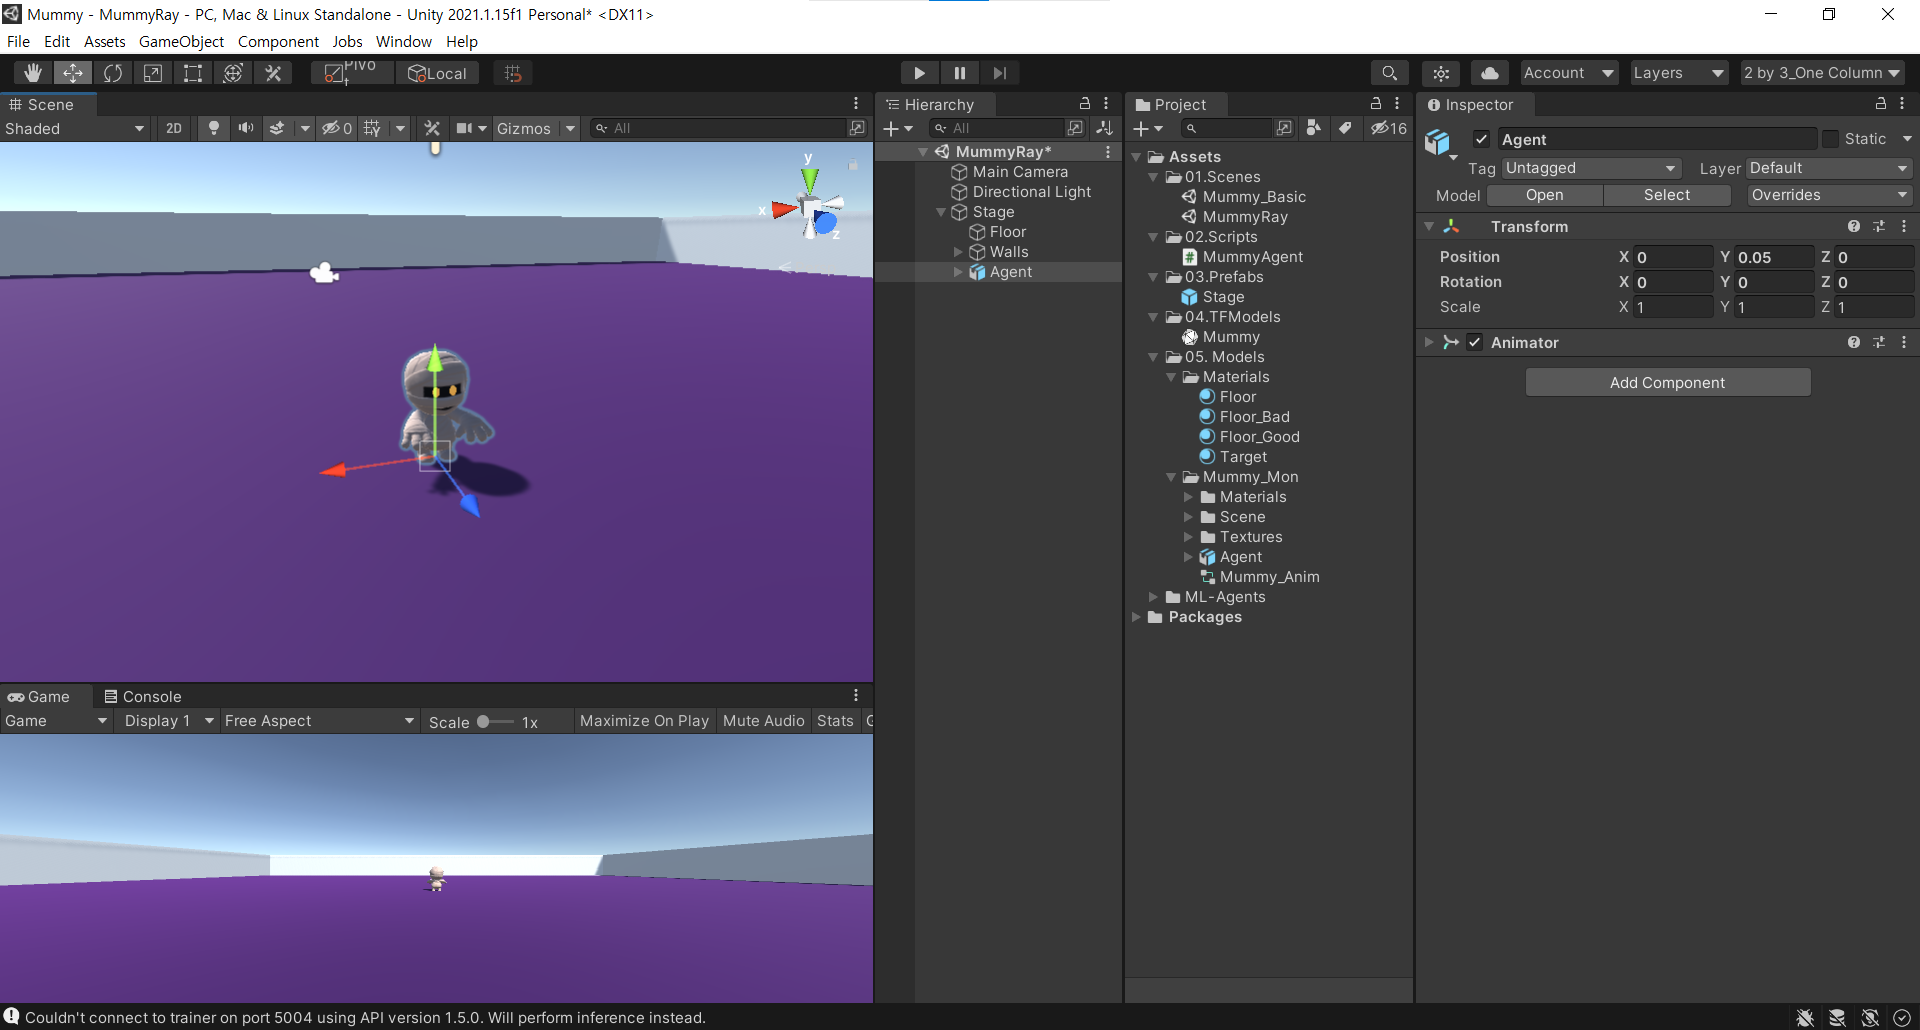Click the prefab Select button
The width and height of the screenshot is (1920, 1030).
[x=1666, y=195]
